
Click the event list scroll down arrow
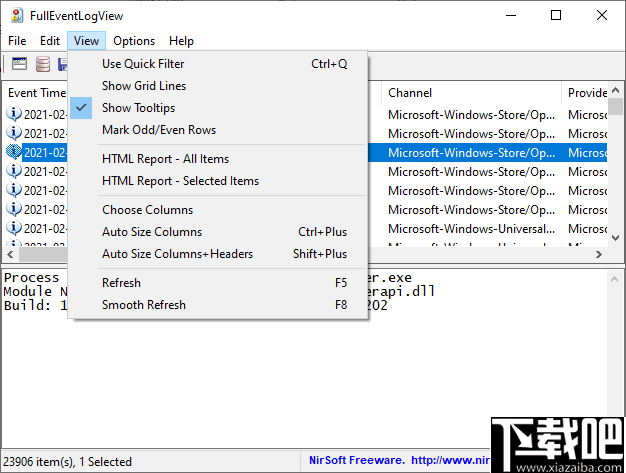[x=615, y=238]
